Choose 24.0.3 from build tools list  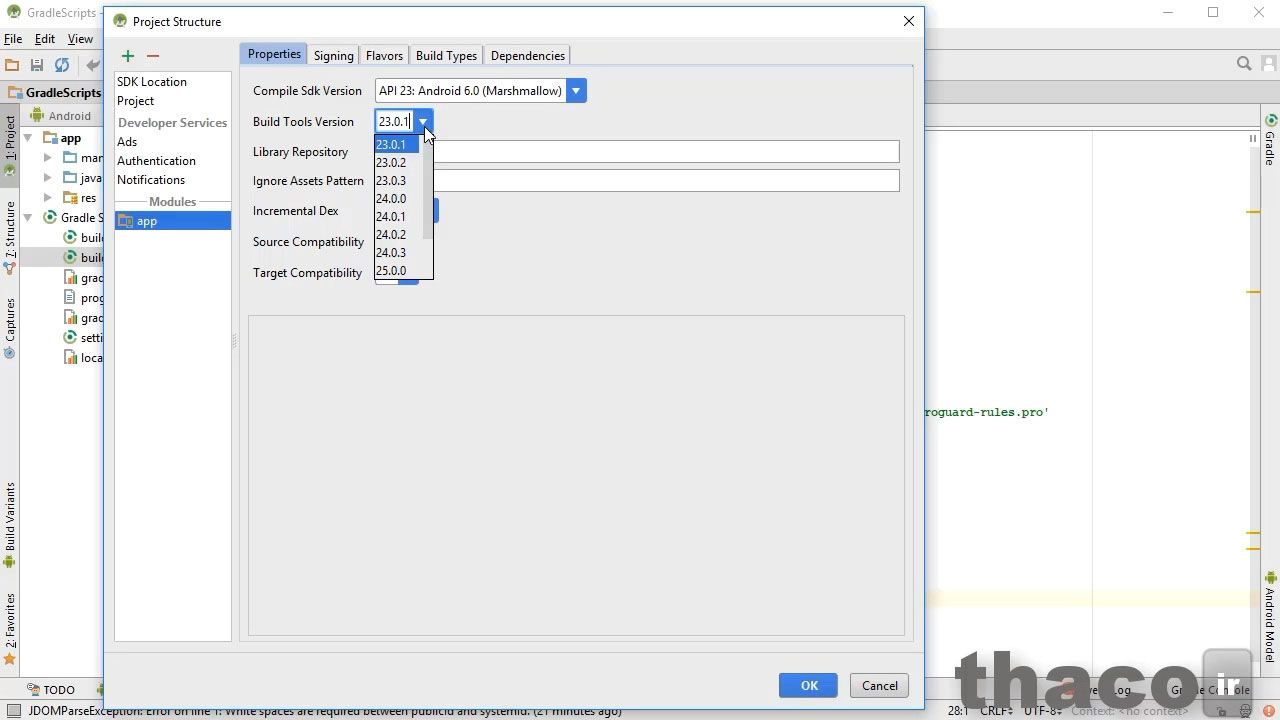point(396,253)
